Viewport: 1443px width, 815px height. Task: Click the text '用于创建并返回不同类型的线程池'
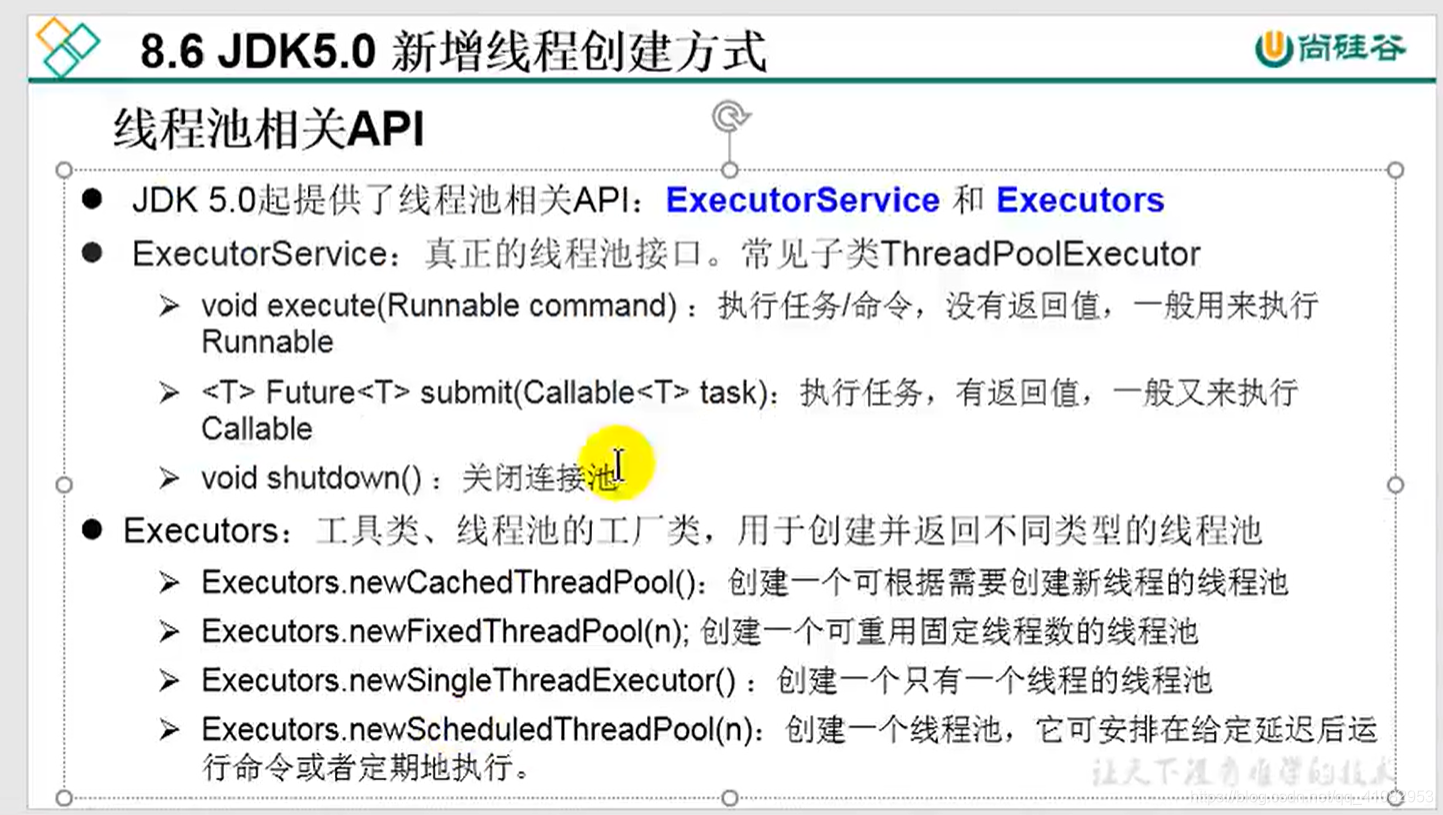998,530
